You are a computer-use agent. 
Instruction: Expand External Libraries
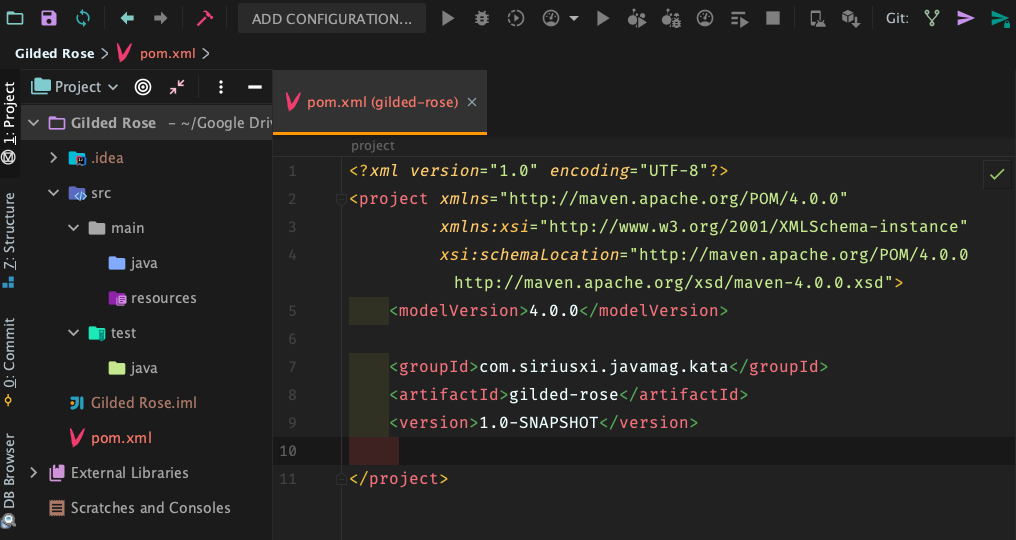pyautogui.click(x=34, y=473)
